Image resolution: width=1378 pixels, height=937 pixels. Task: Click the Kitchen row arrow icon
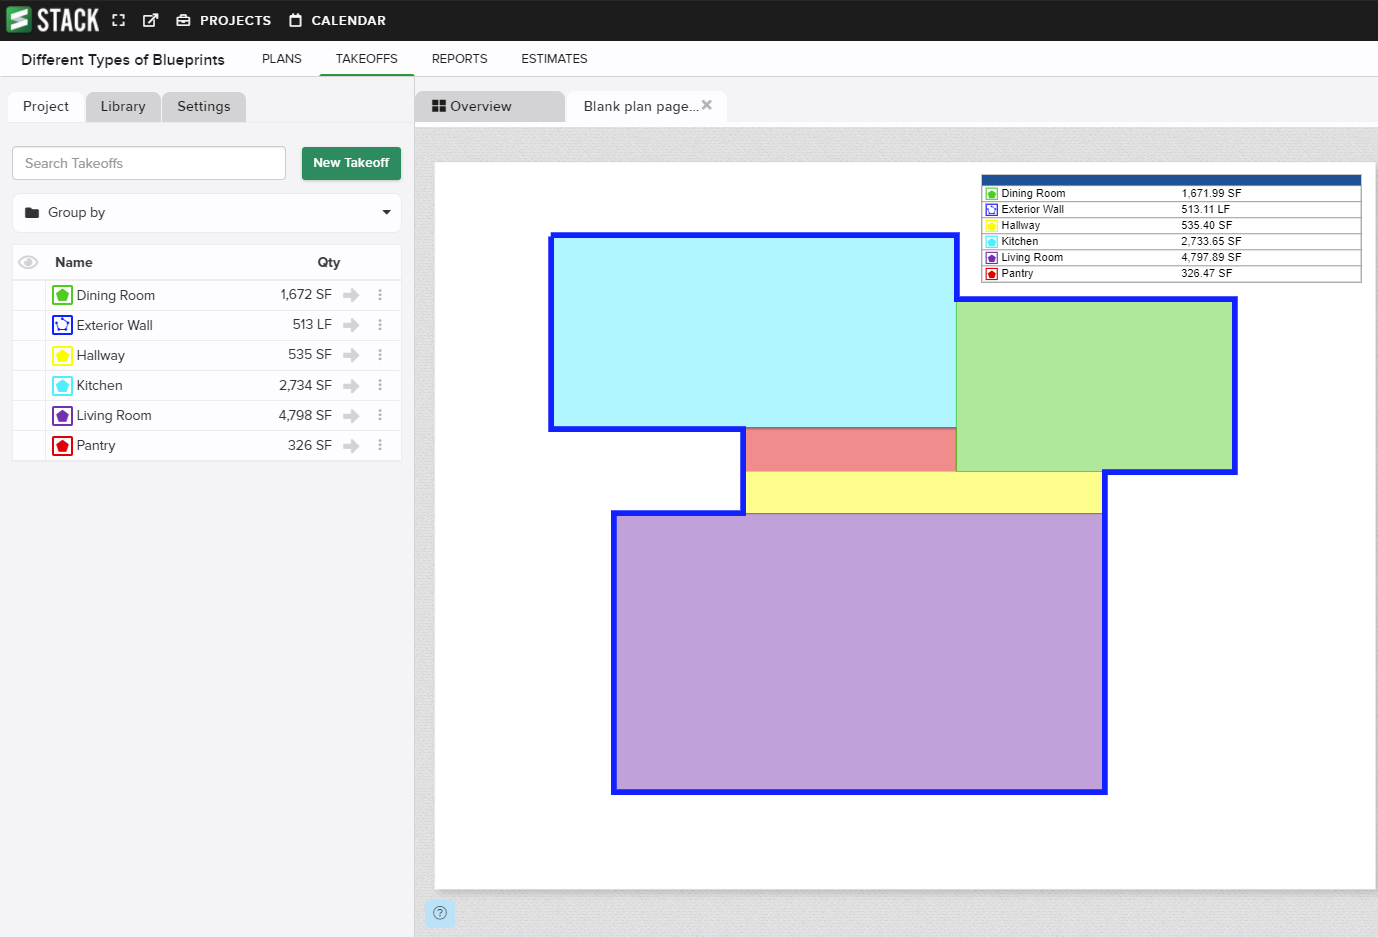(351, 385)
